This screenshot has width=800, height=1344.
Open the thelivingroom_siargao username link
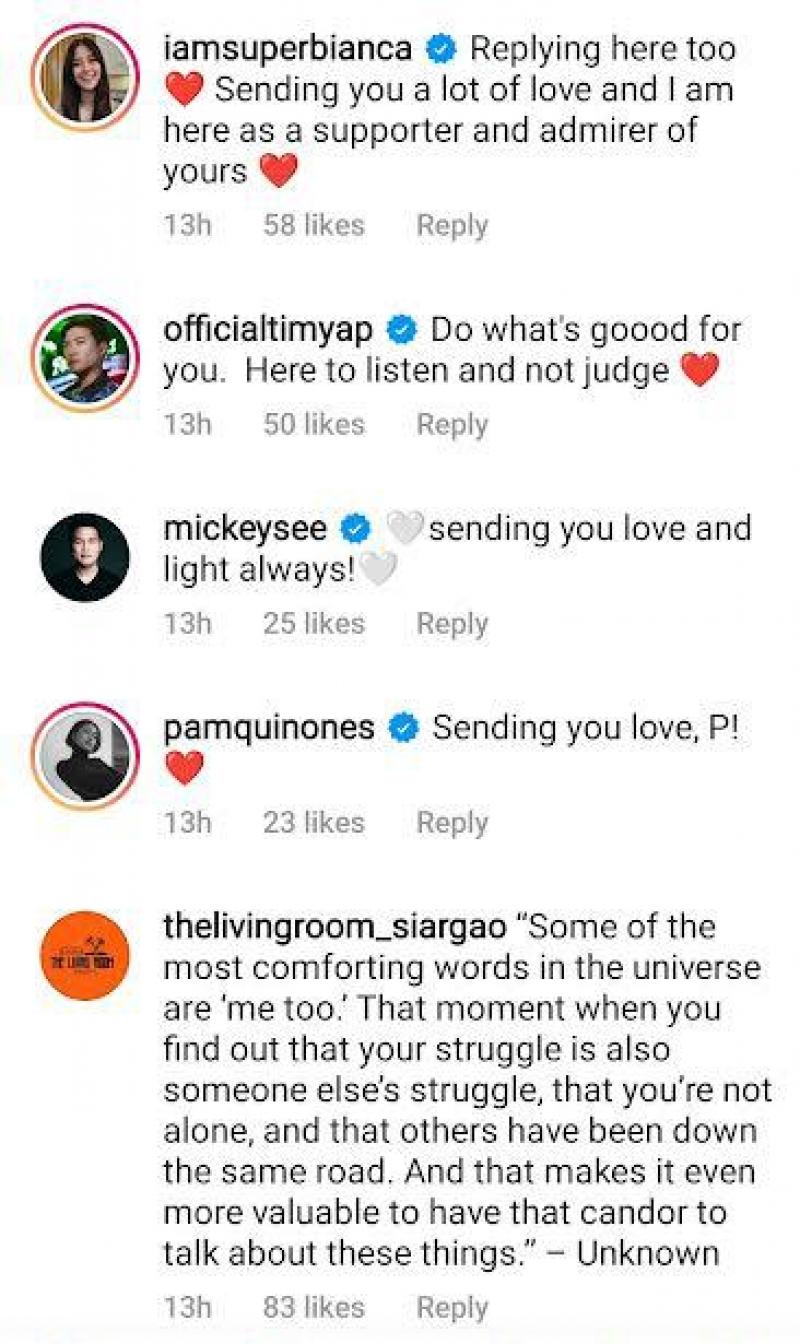click(x=334, y=927)
